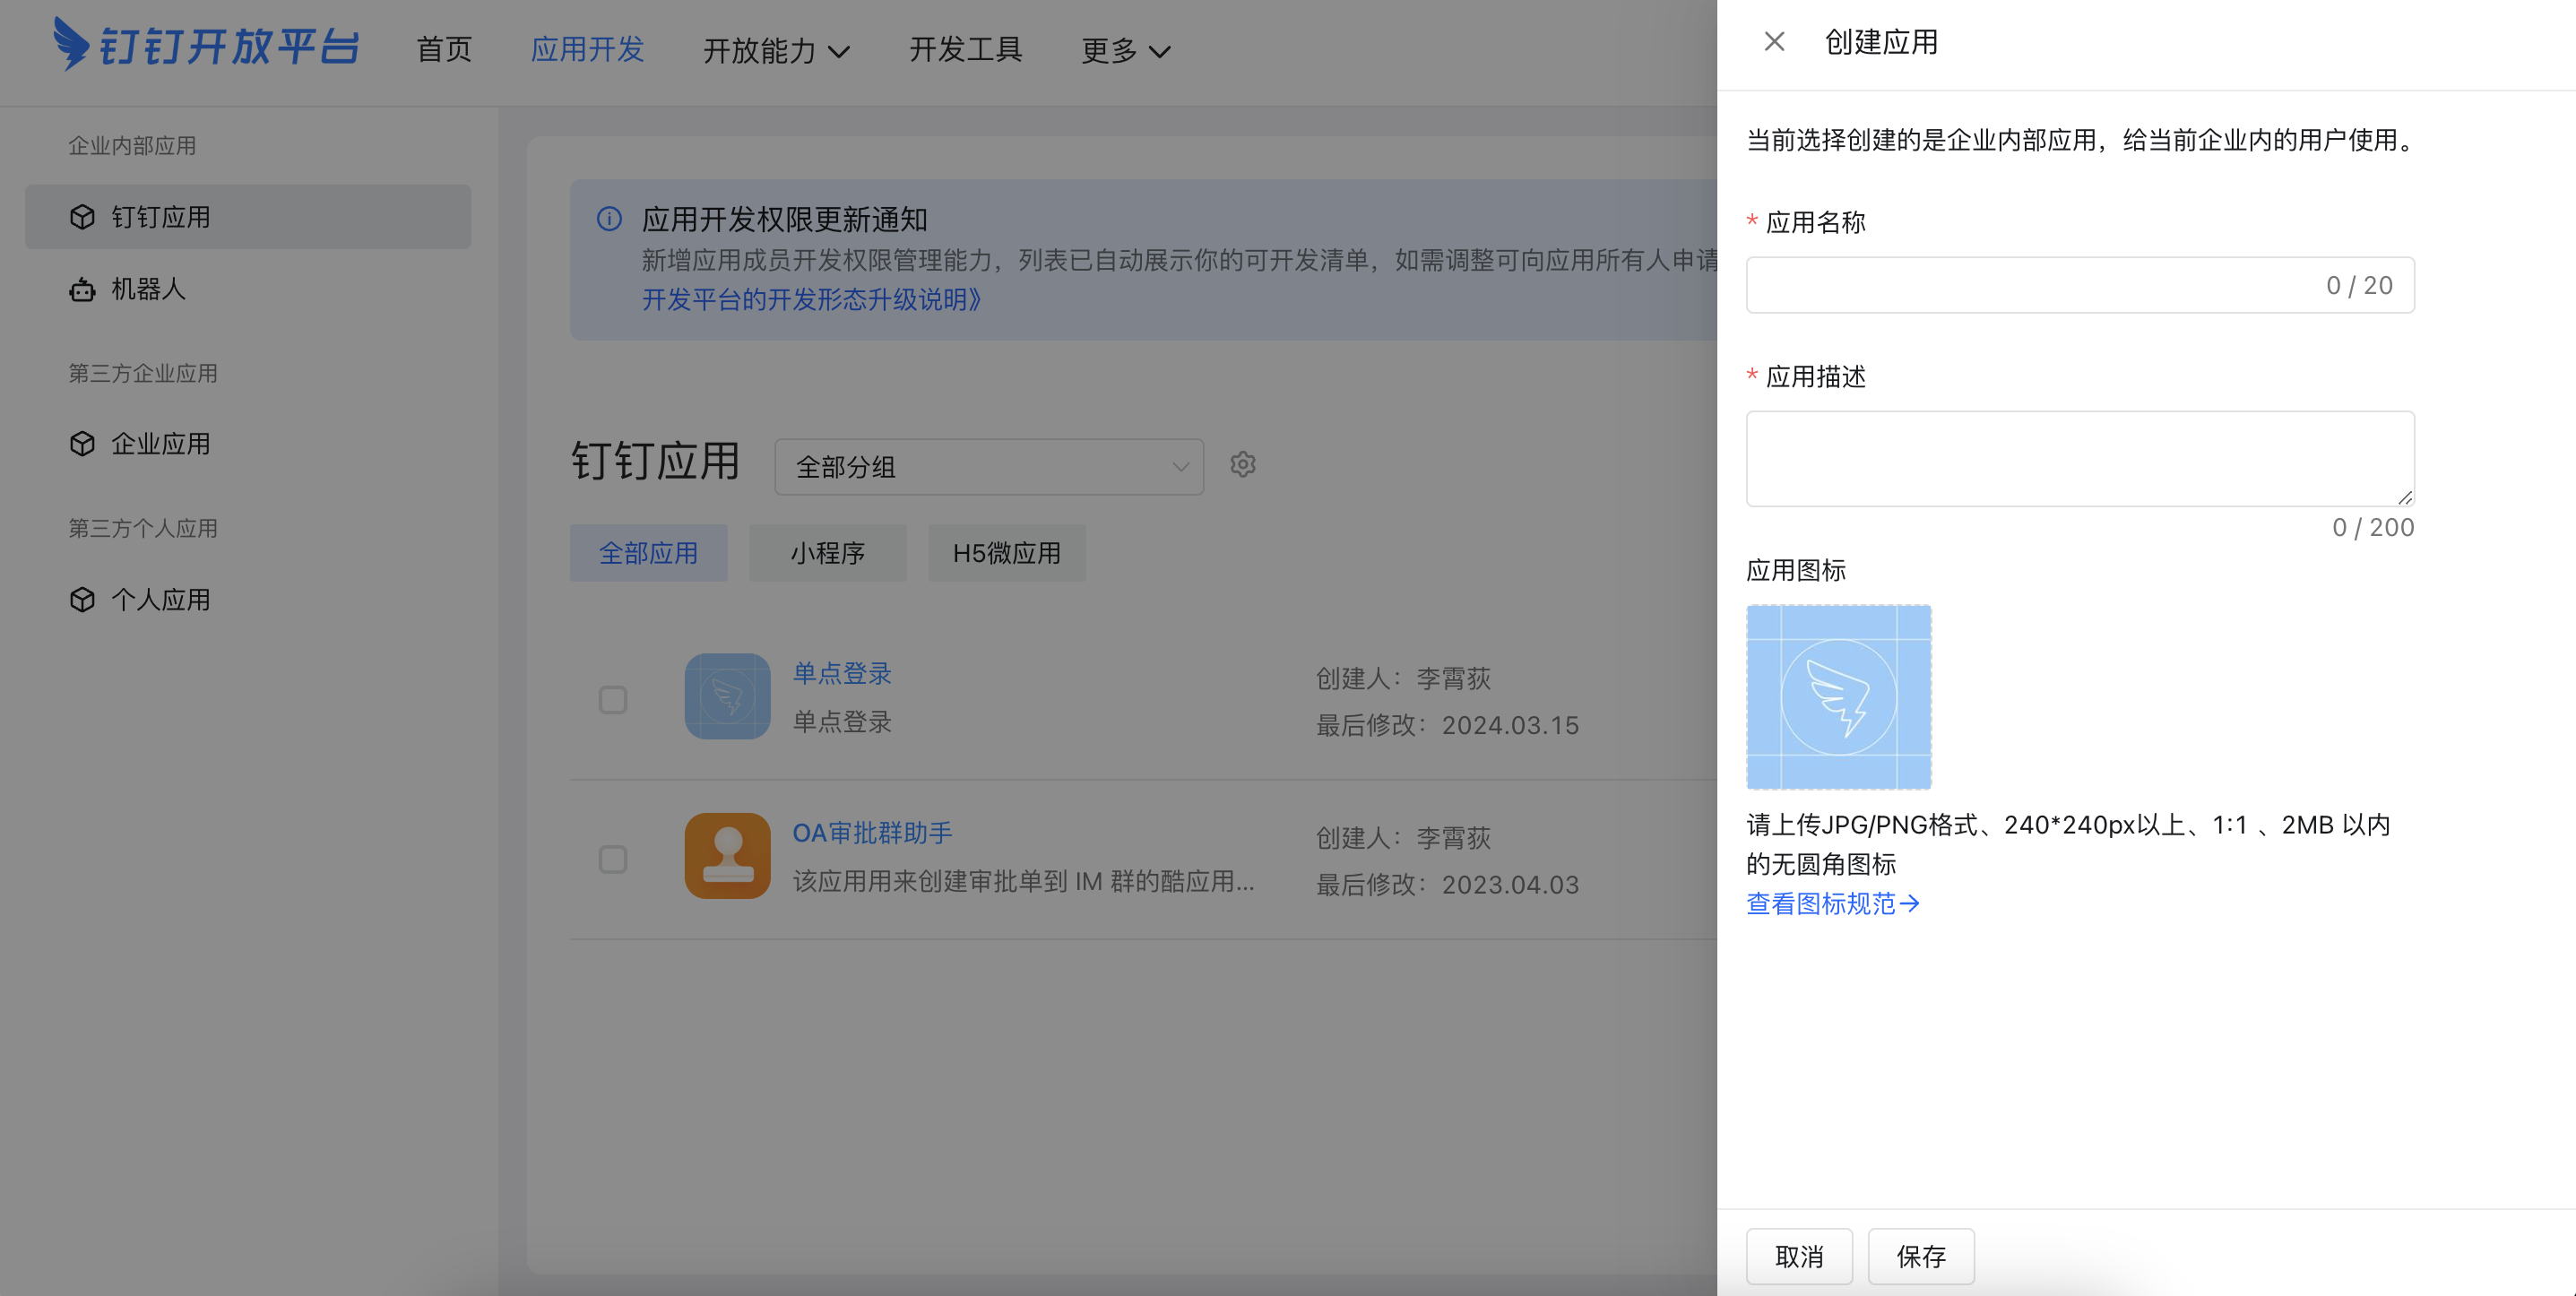Open 企业应用 in the sidebar
This screenshot has height=1296, width=2576.
(x=248, y=443)
